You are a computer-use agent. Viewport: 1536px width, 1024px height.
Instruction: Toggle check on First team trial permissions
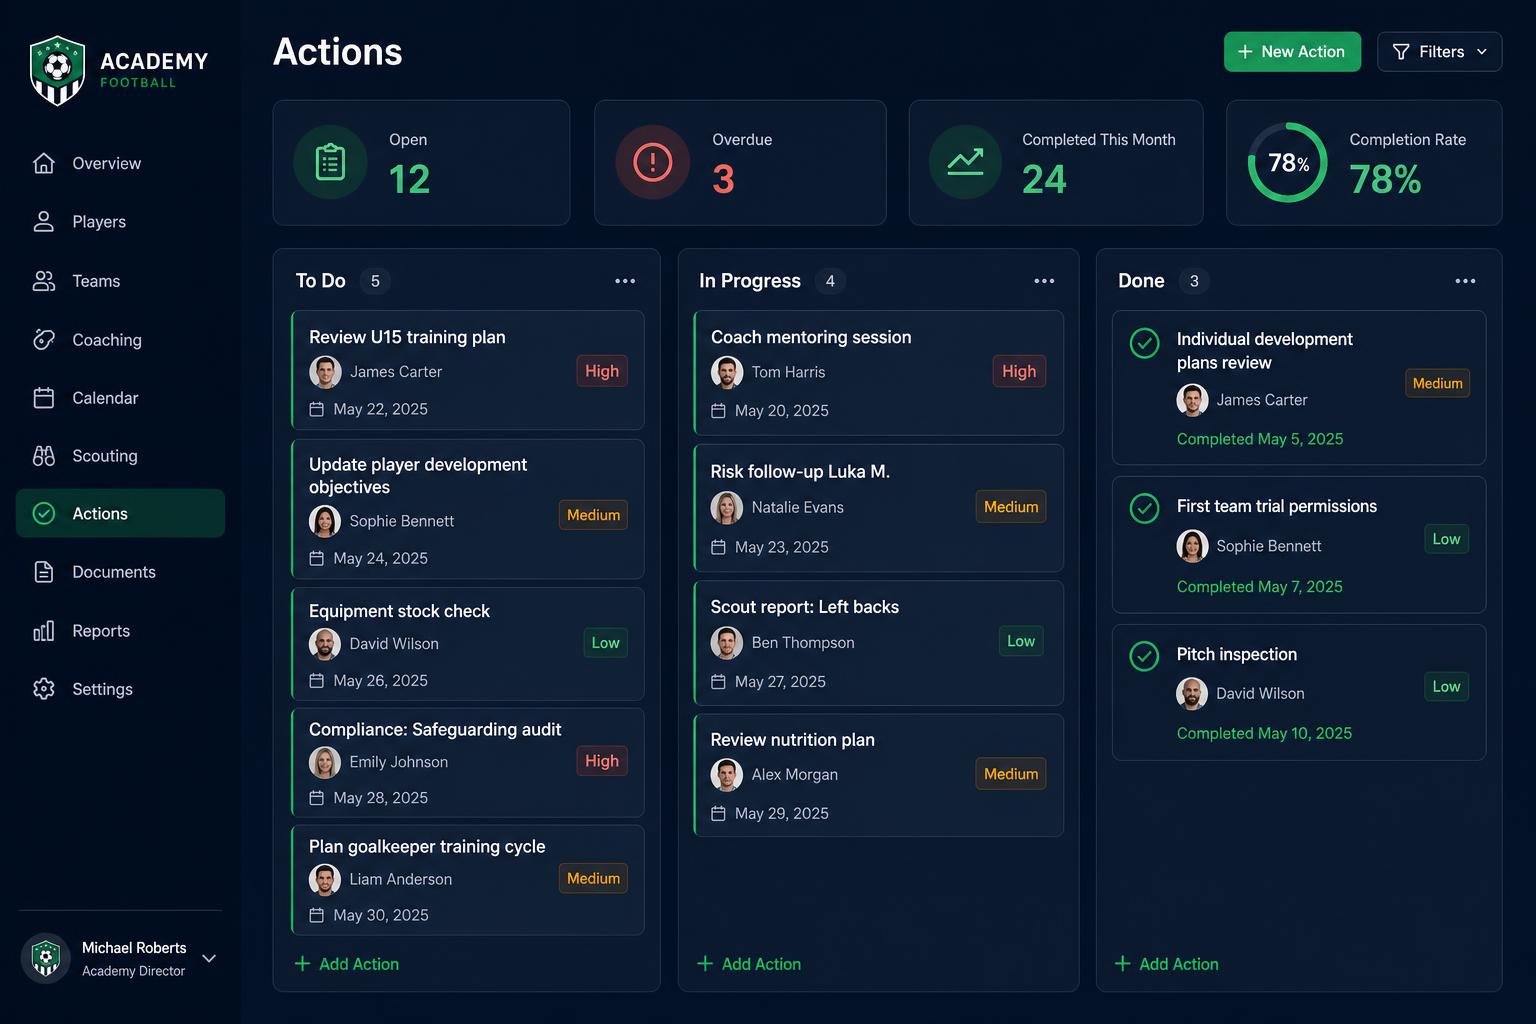(1144, 508)
